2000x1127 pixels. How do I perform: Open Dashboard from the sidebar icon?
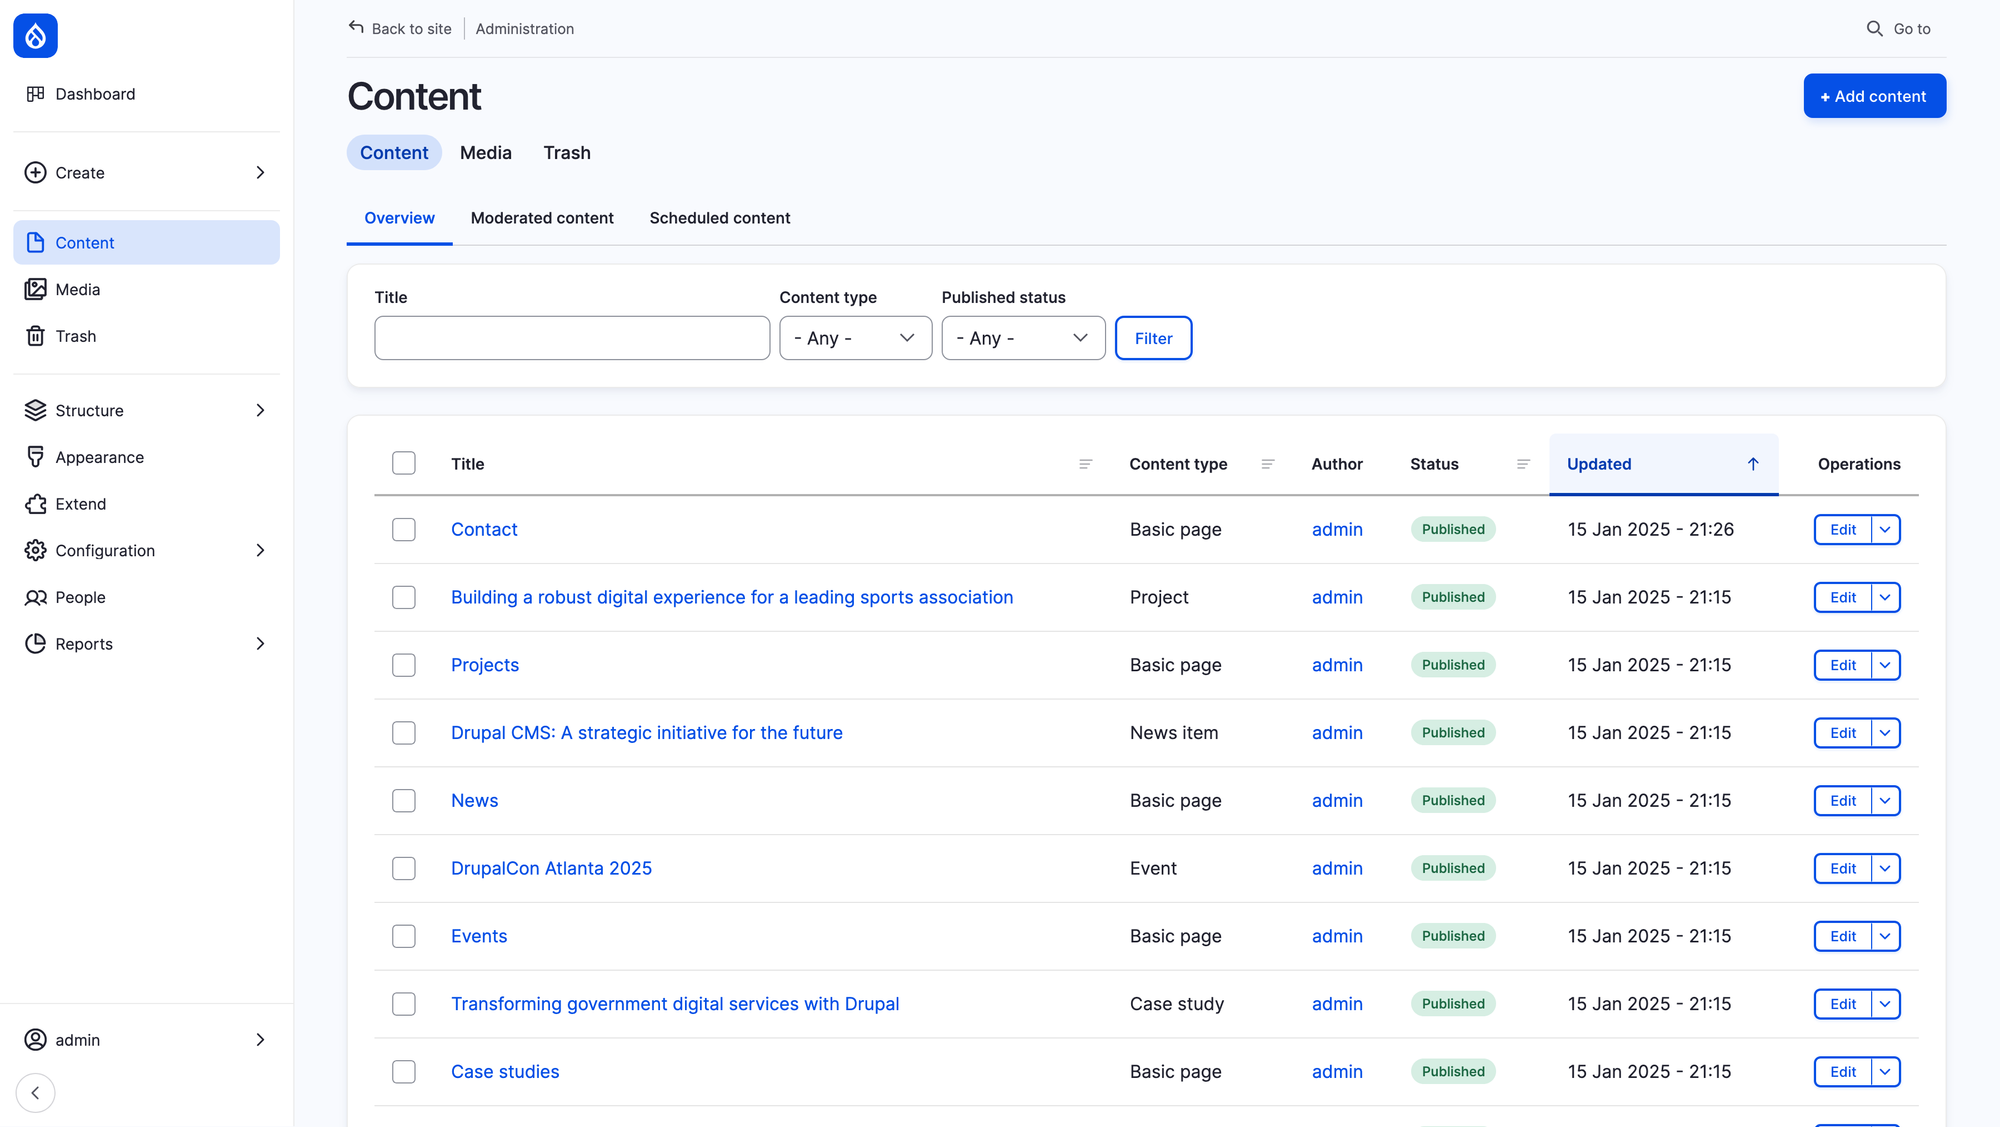35,94
